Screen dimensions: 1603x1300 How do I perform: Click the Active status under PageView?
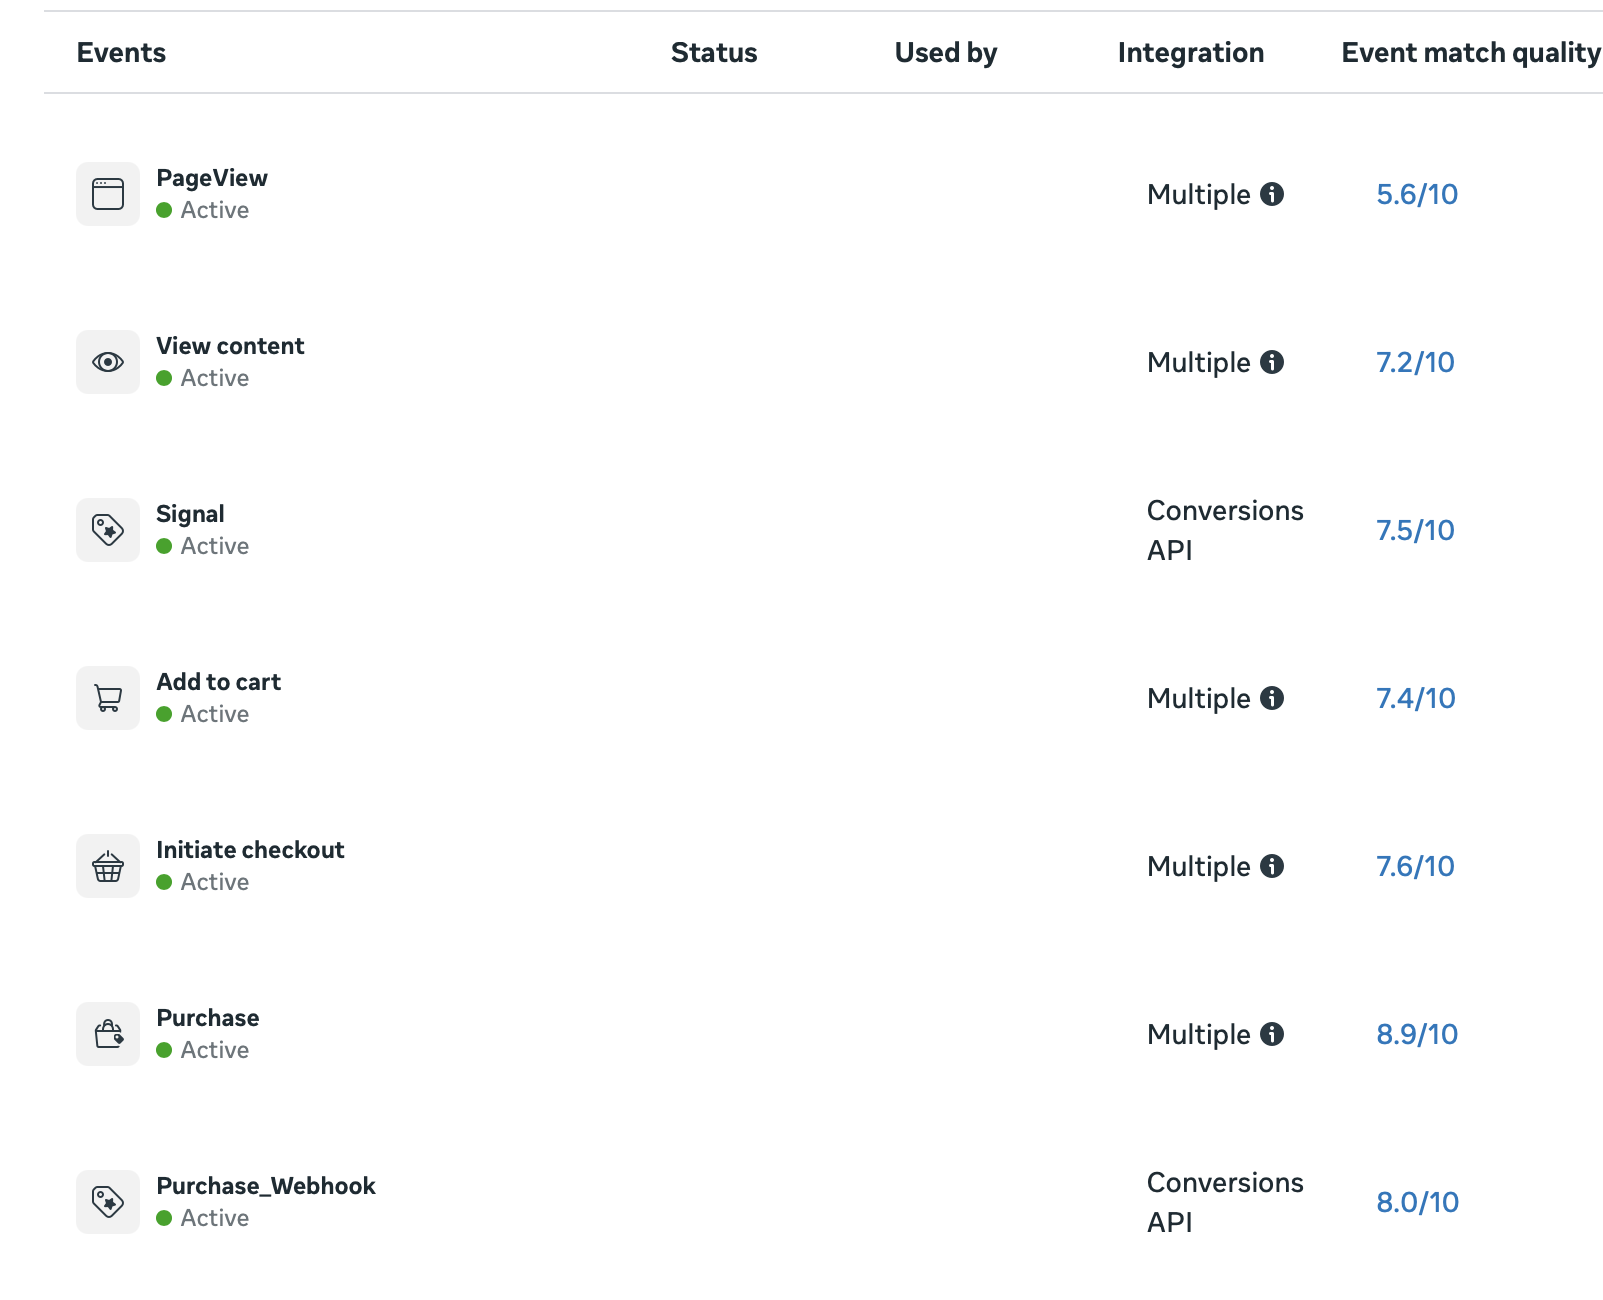tap(203, 210)
